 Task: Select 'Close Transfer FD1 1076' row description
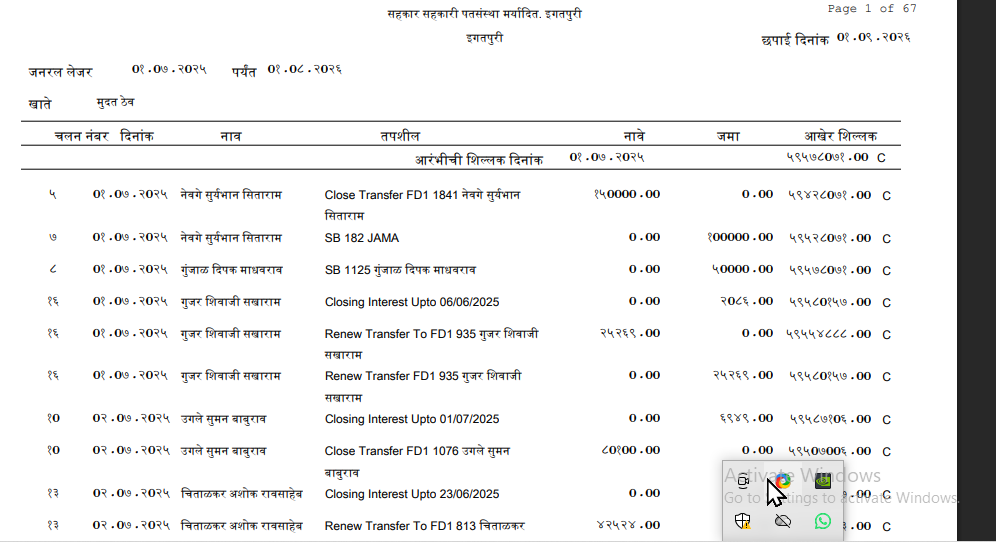[x=417, y=461]
